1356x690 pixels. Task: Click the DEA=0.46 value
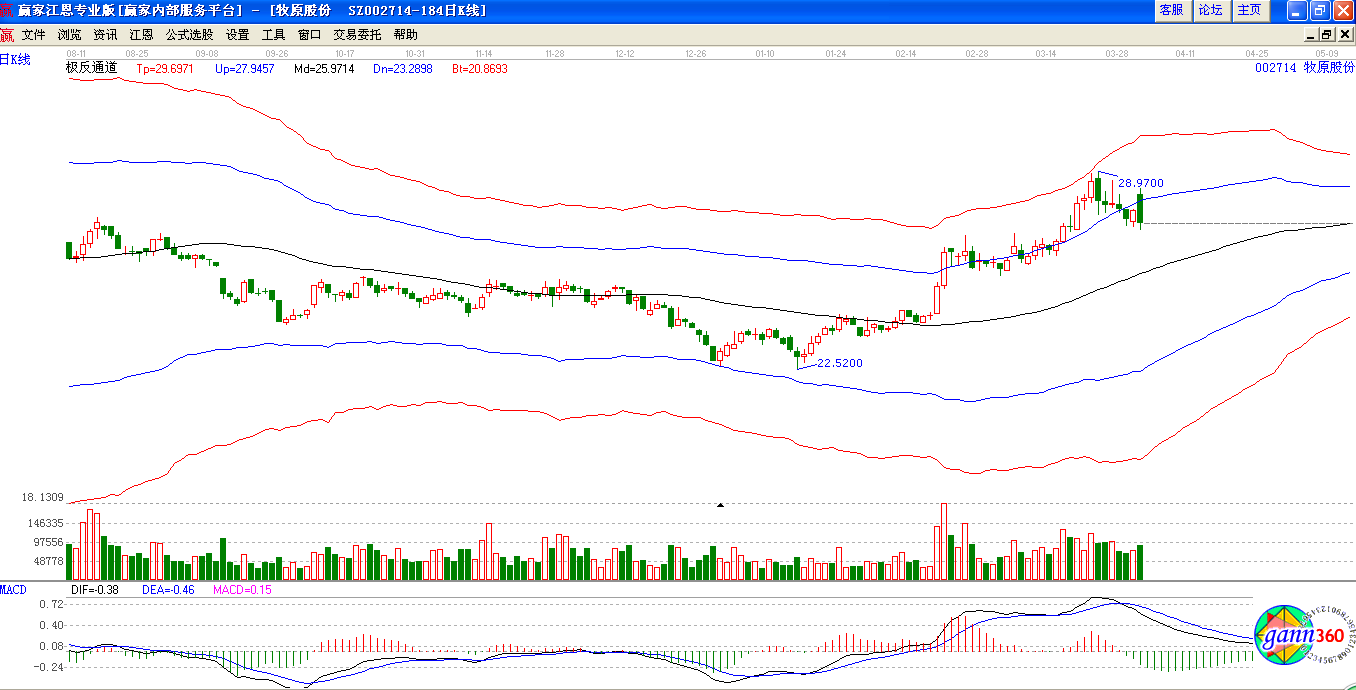click(167, 590)
